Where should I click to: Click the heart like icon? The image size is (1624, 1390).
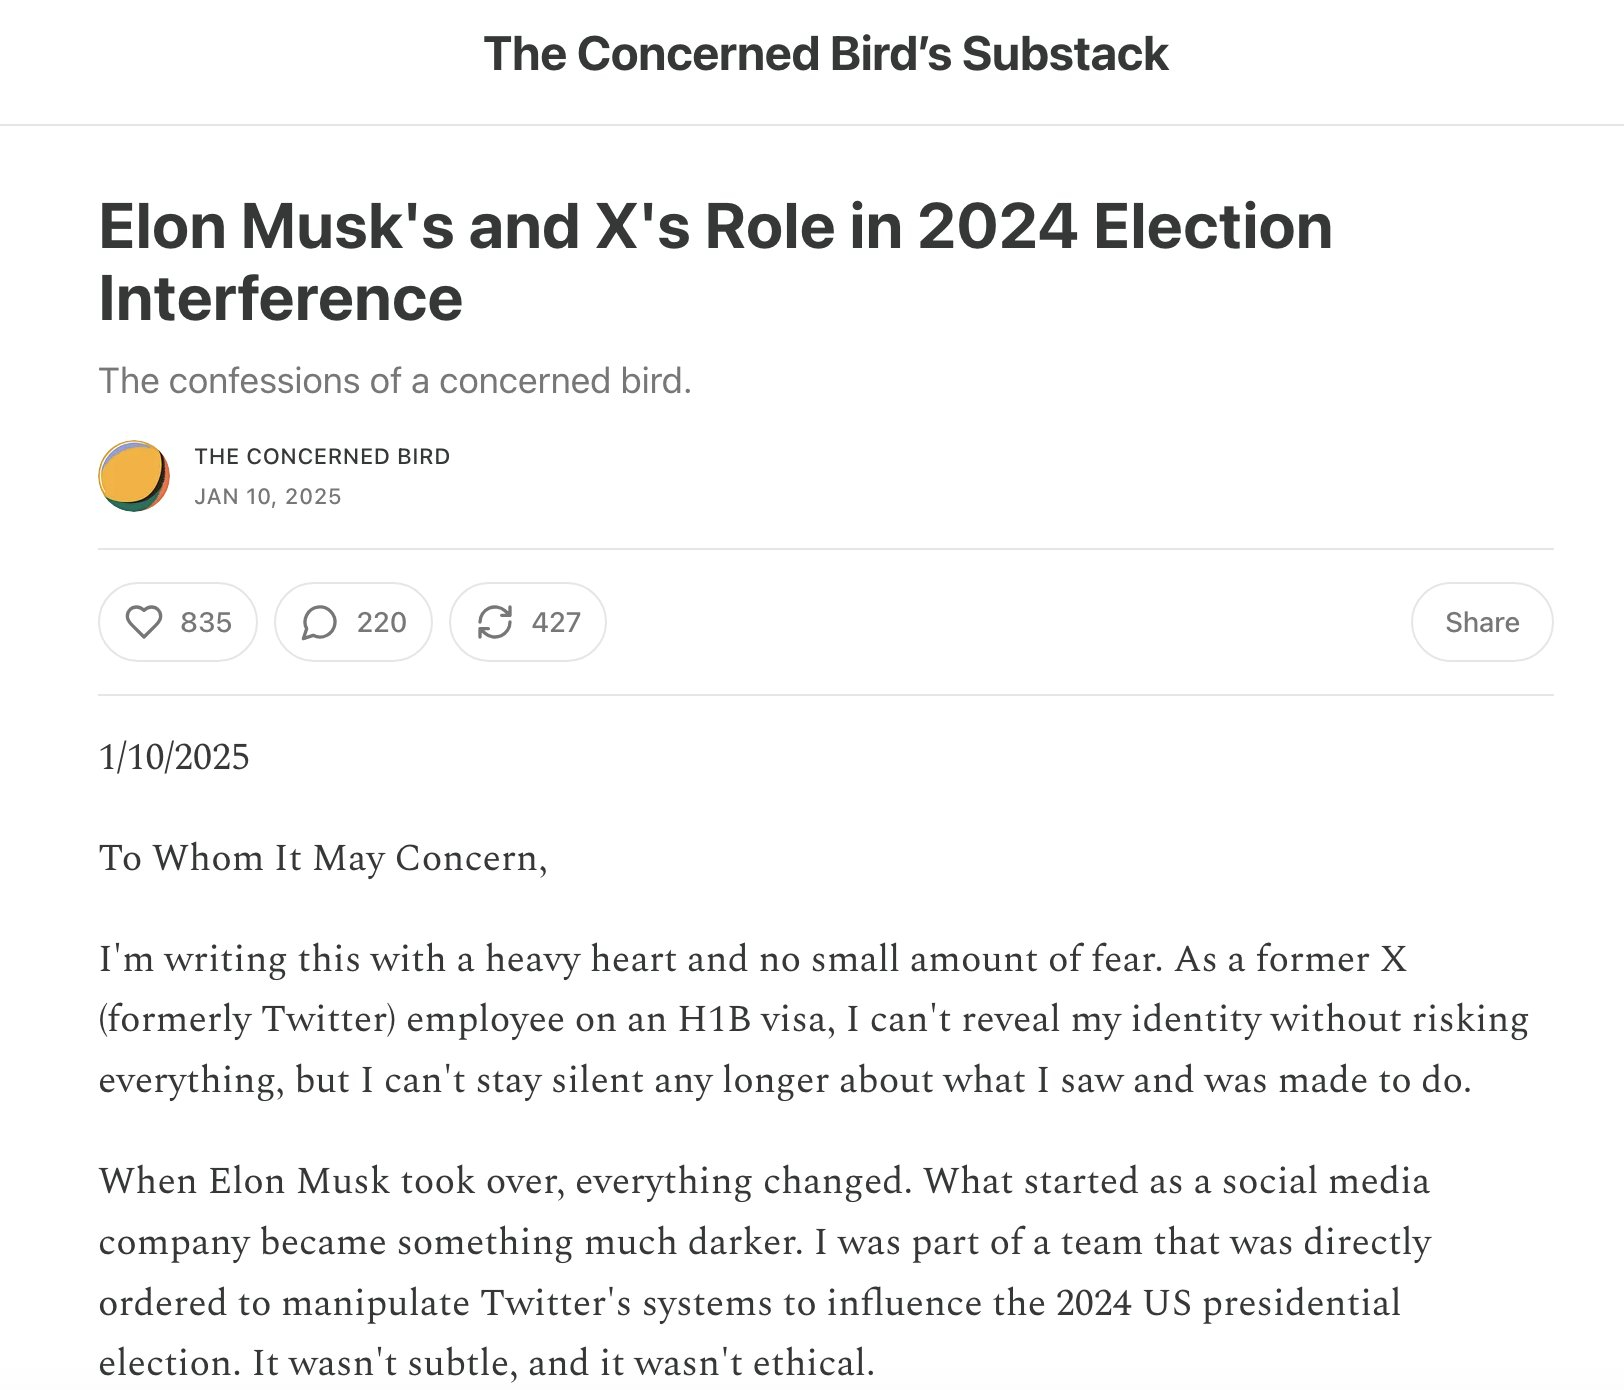(144, 622)
